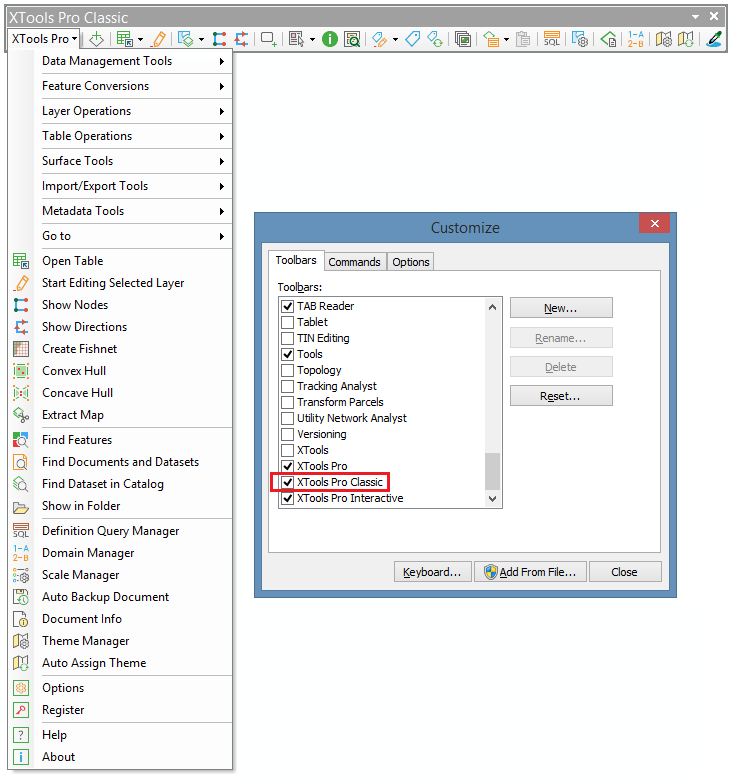Click the Document Info icon in menu
748x775 pixels.
pyautogui.click(x=21, y=619)
